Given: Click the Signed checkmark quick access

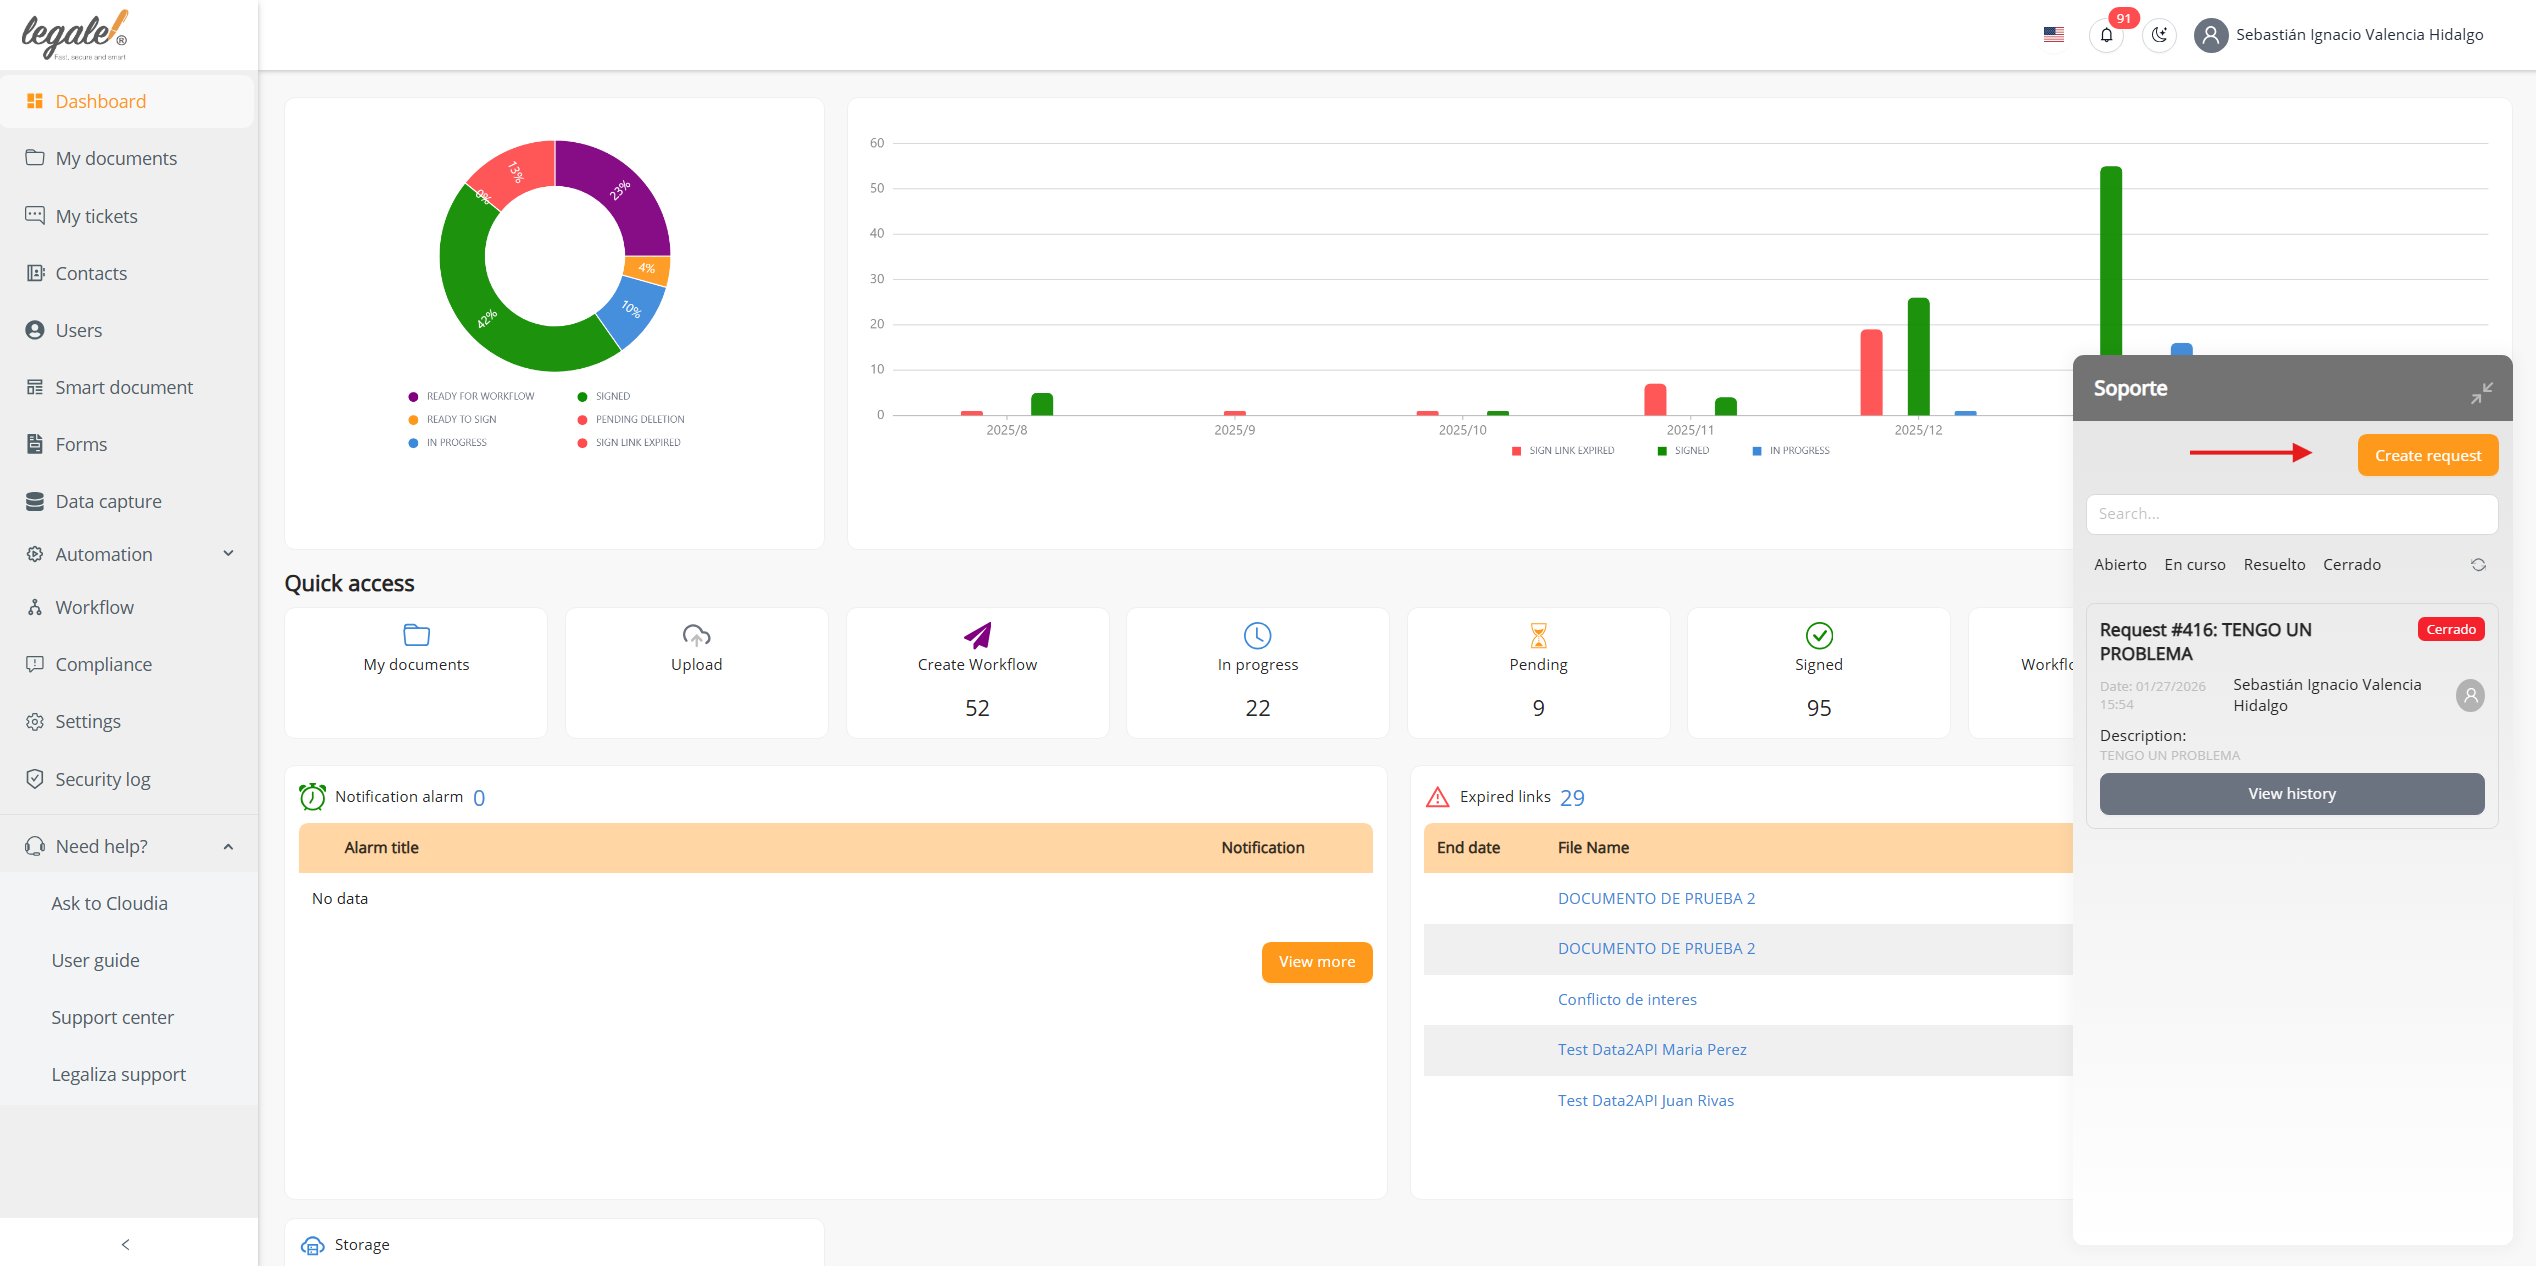Looking at the screenshot, I should tap(1818, 635).
